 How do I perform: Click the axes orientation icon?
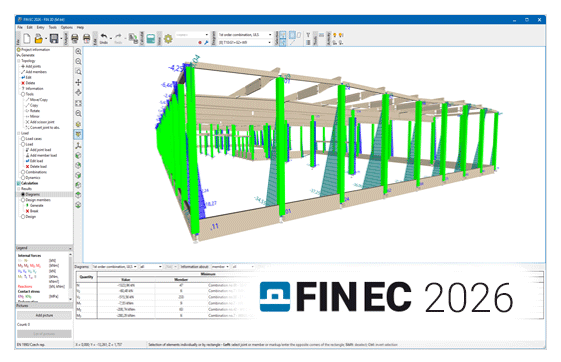point(78,145)
